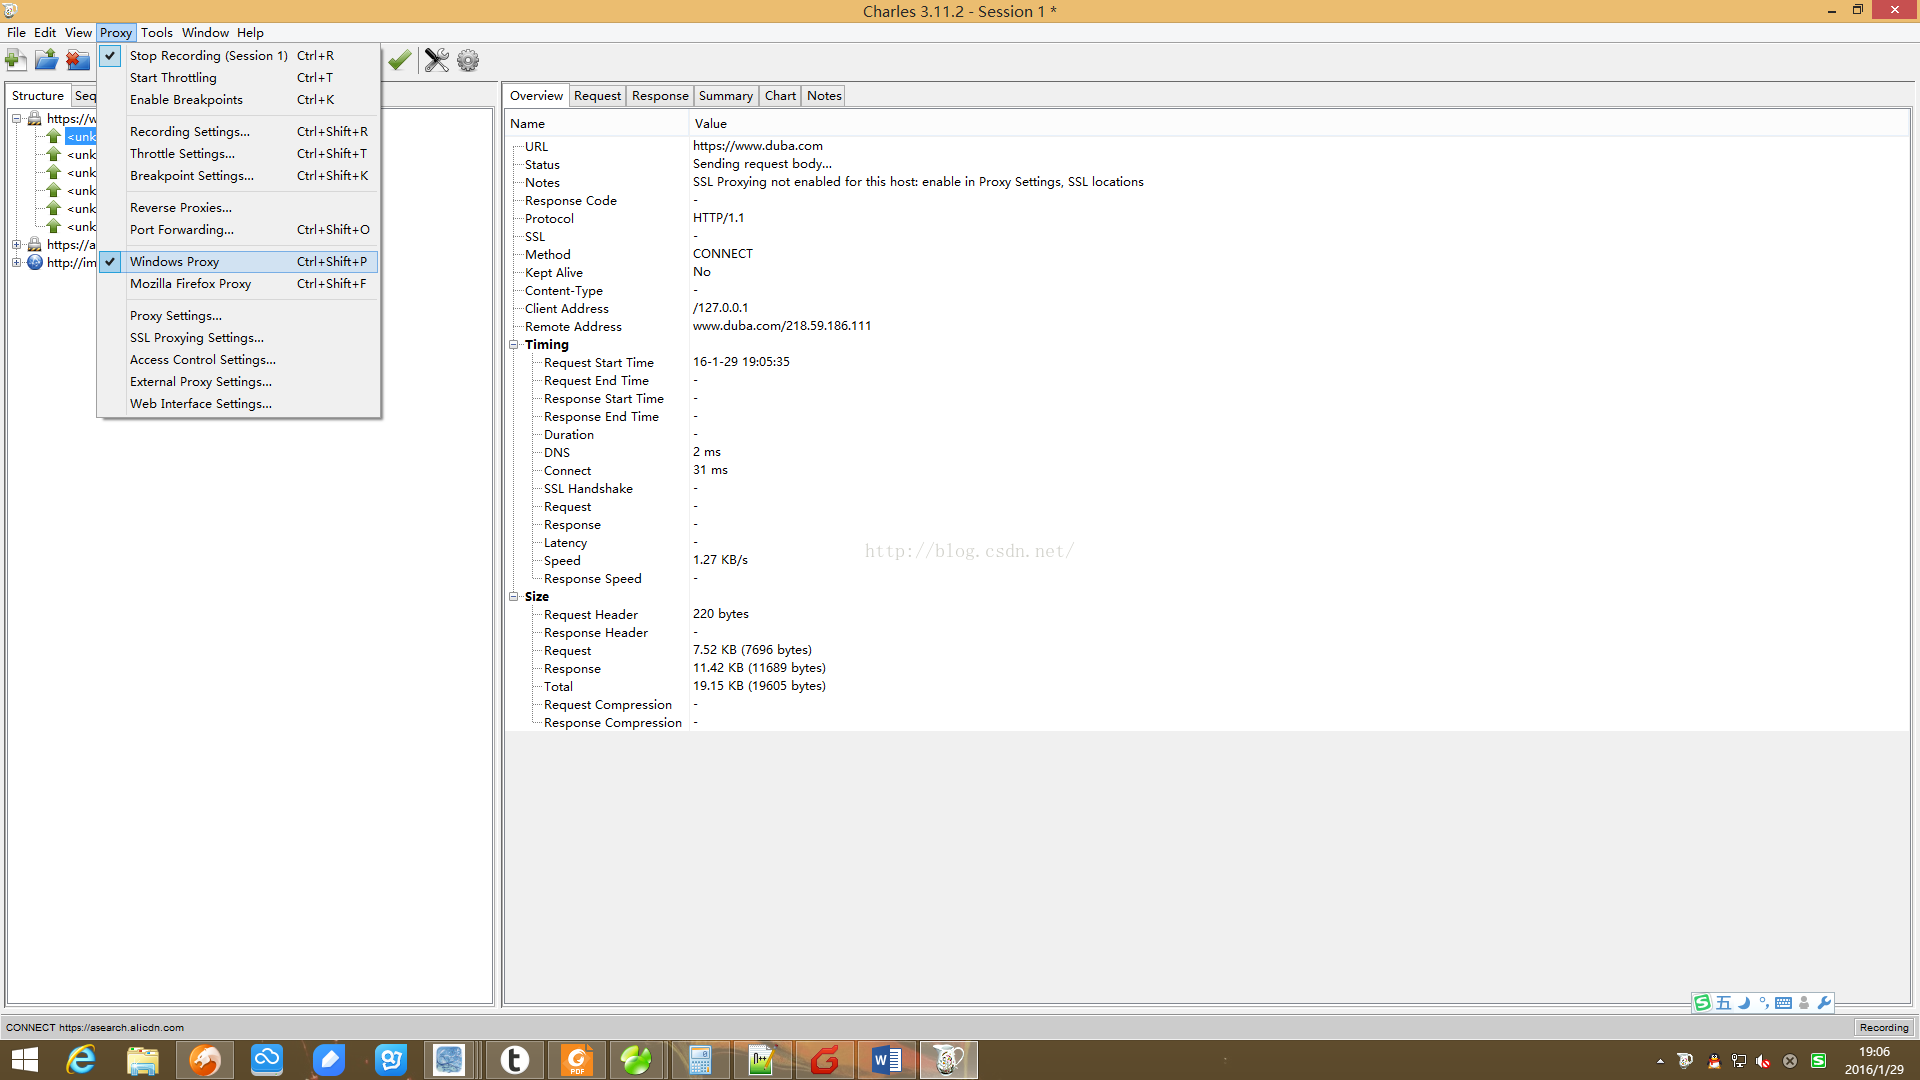Open External Proxy Settings... menu item
The image size is (1920, 1080).
(x=238, y=382)
